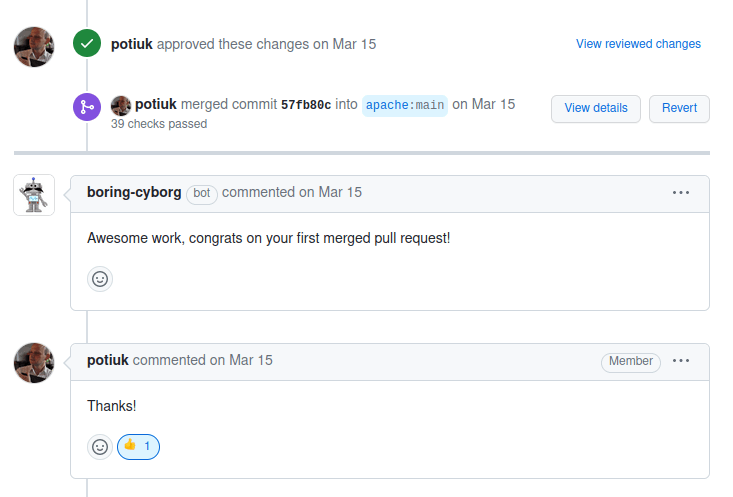This screenshot has width=733, height=497.
Task: Open potiuk avatar beside Thanks comment
Action: pos(34,363)
